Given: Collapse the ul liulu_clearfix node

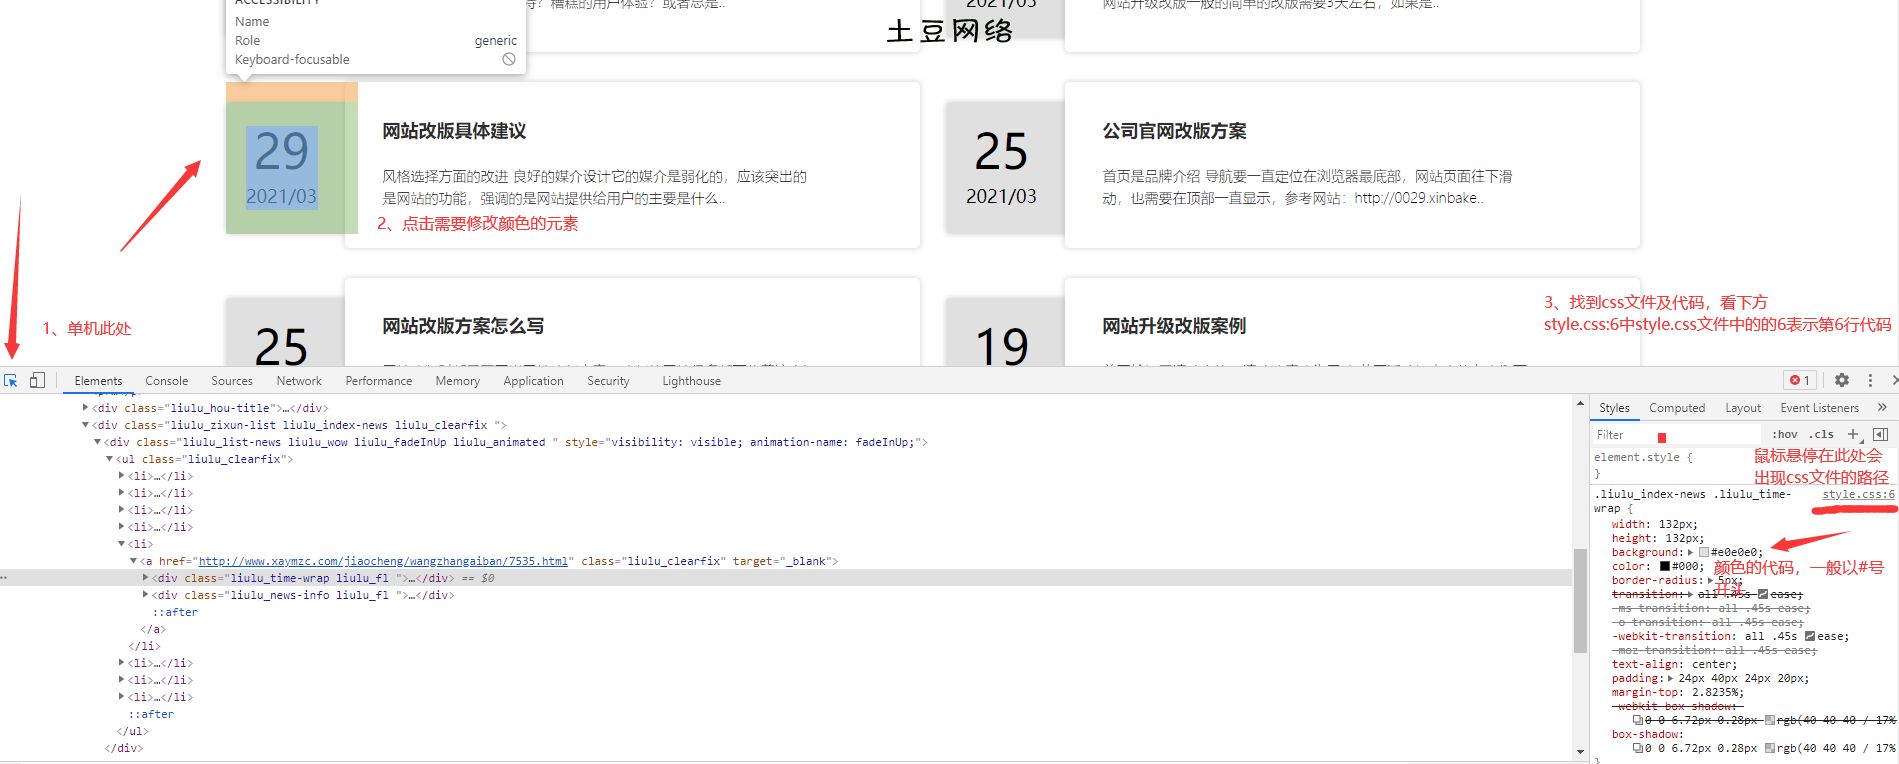Looking at the screenshot, I should 109,459.
